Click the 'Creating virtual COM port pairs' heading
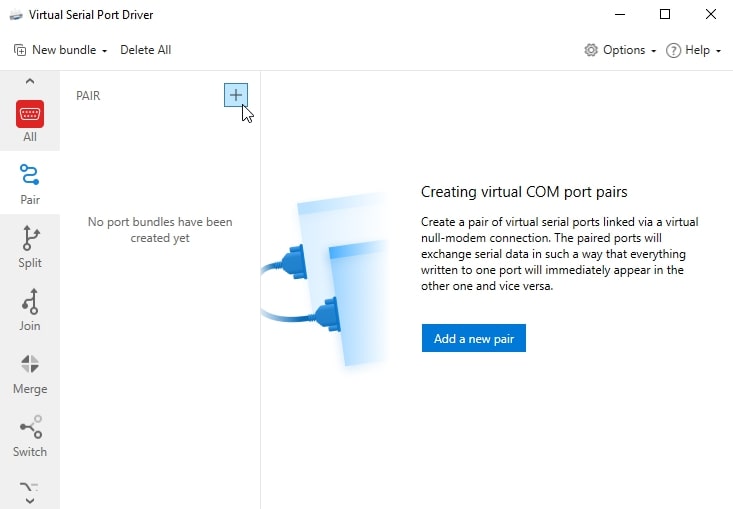 tap(524, 192)
